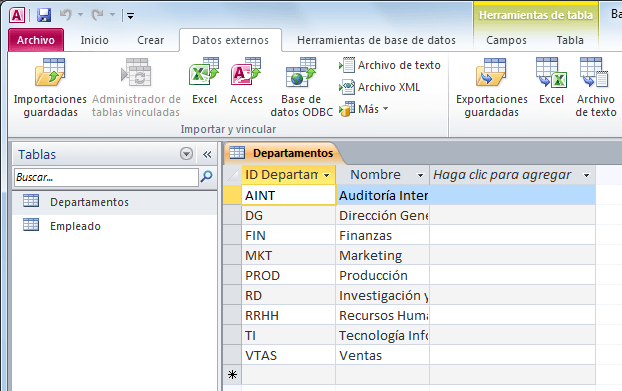Customize the Quick Access Toolbar dropdown
This screenshot has width=622, height=391.
[x=130, y=16]
